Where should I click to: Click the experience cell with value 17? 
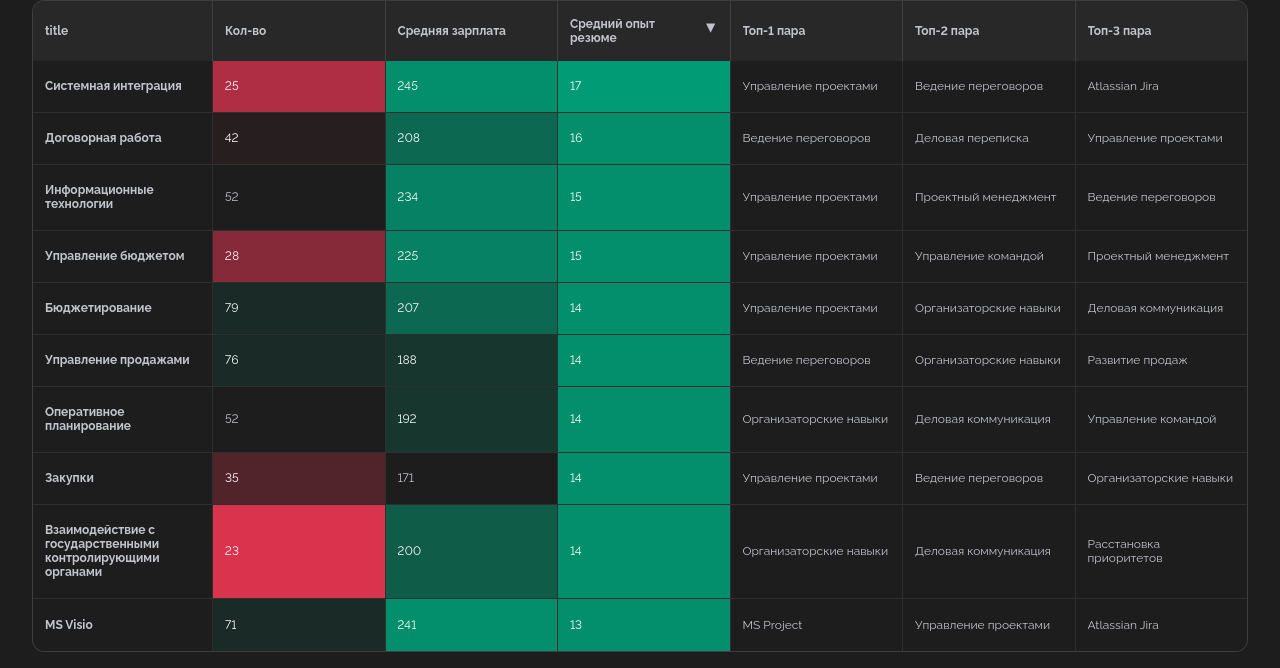(x=643, y=86)
